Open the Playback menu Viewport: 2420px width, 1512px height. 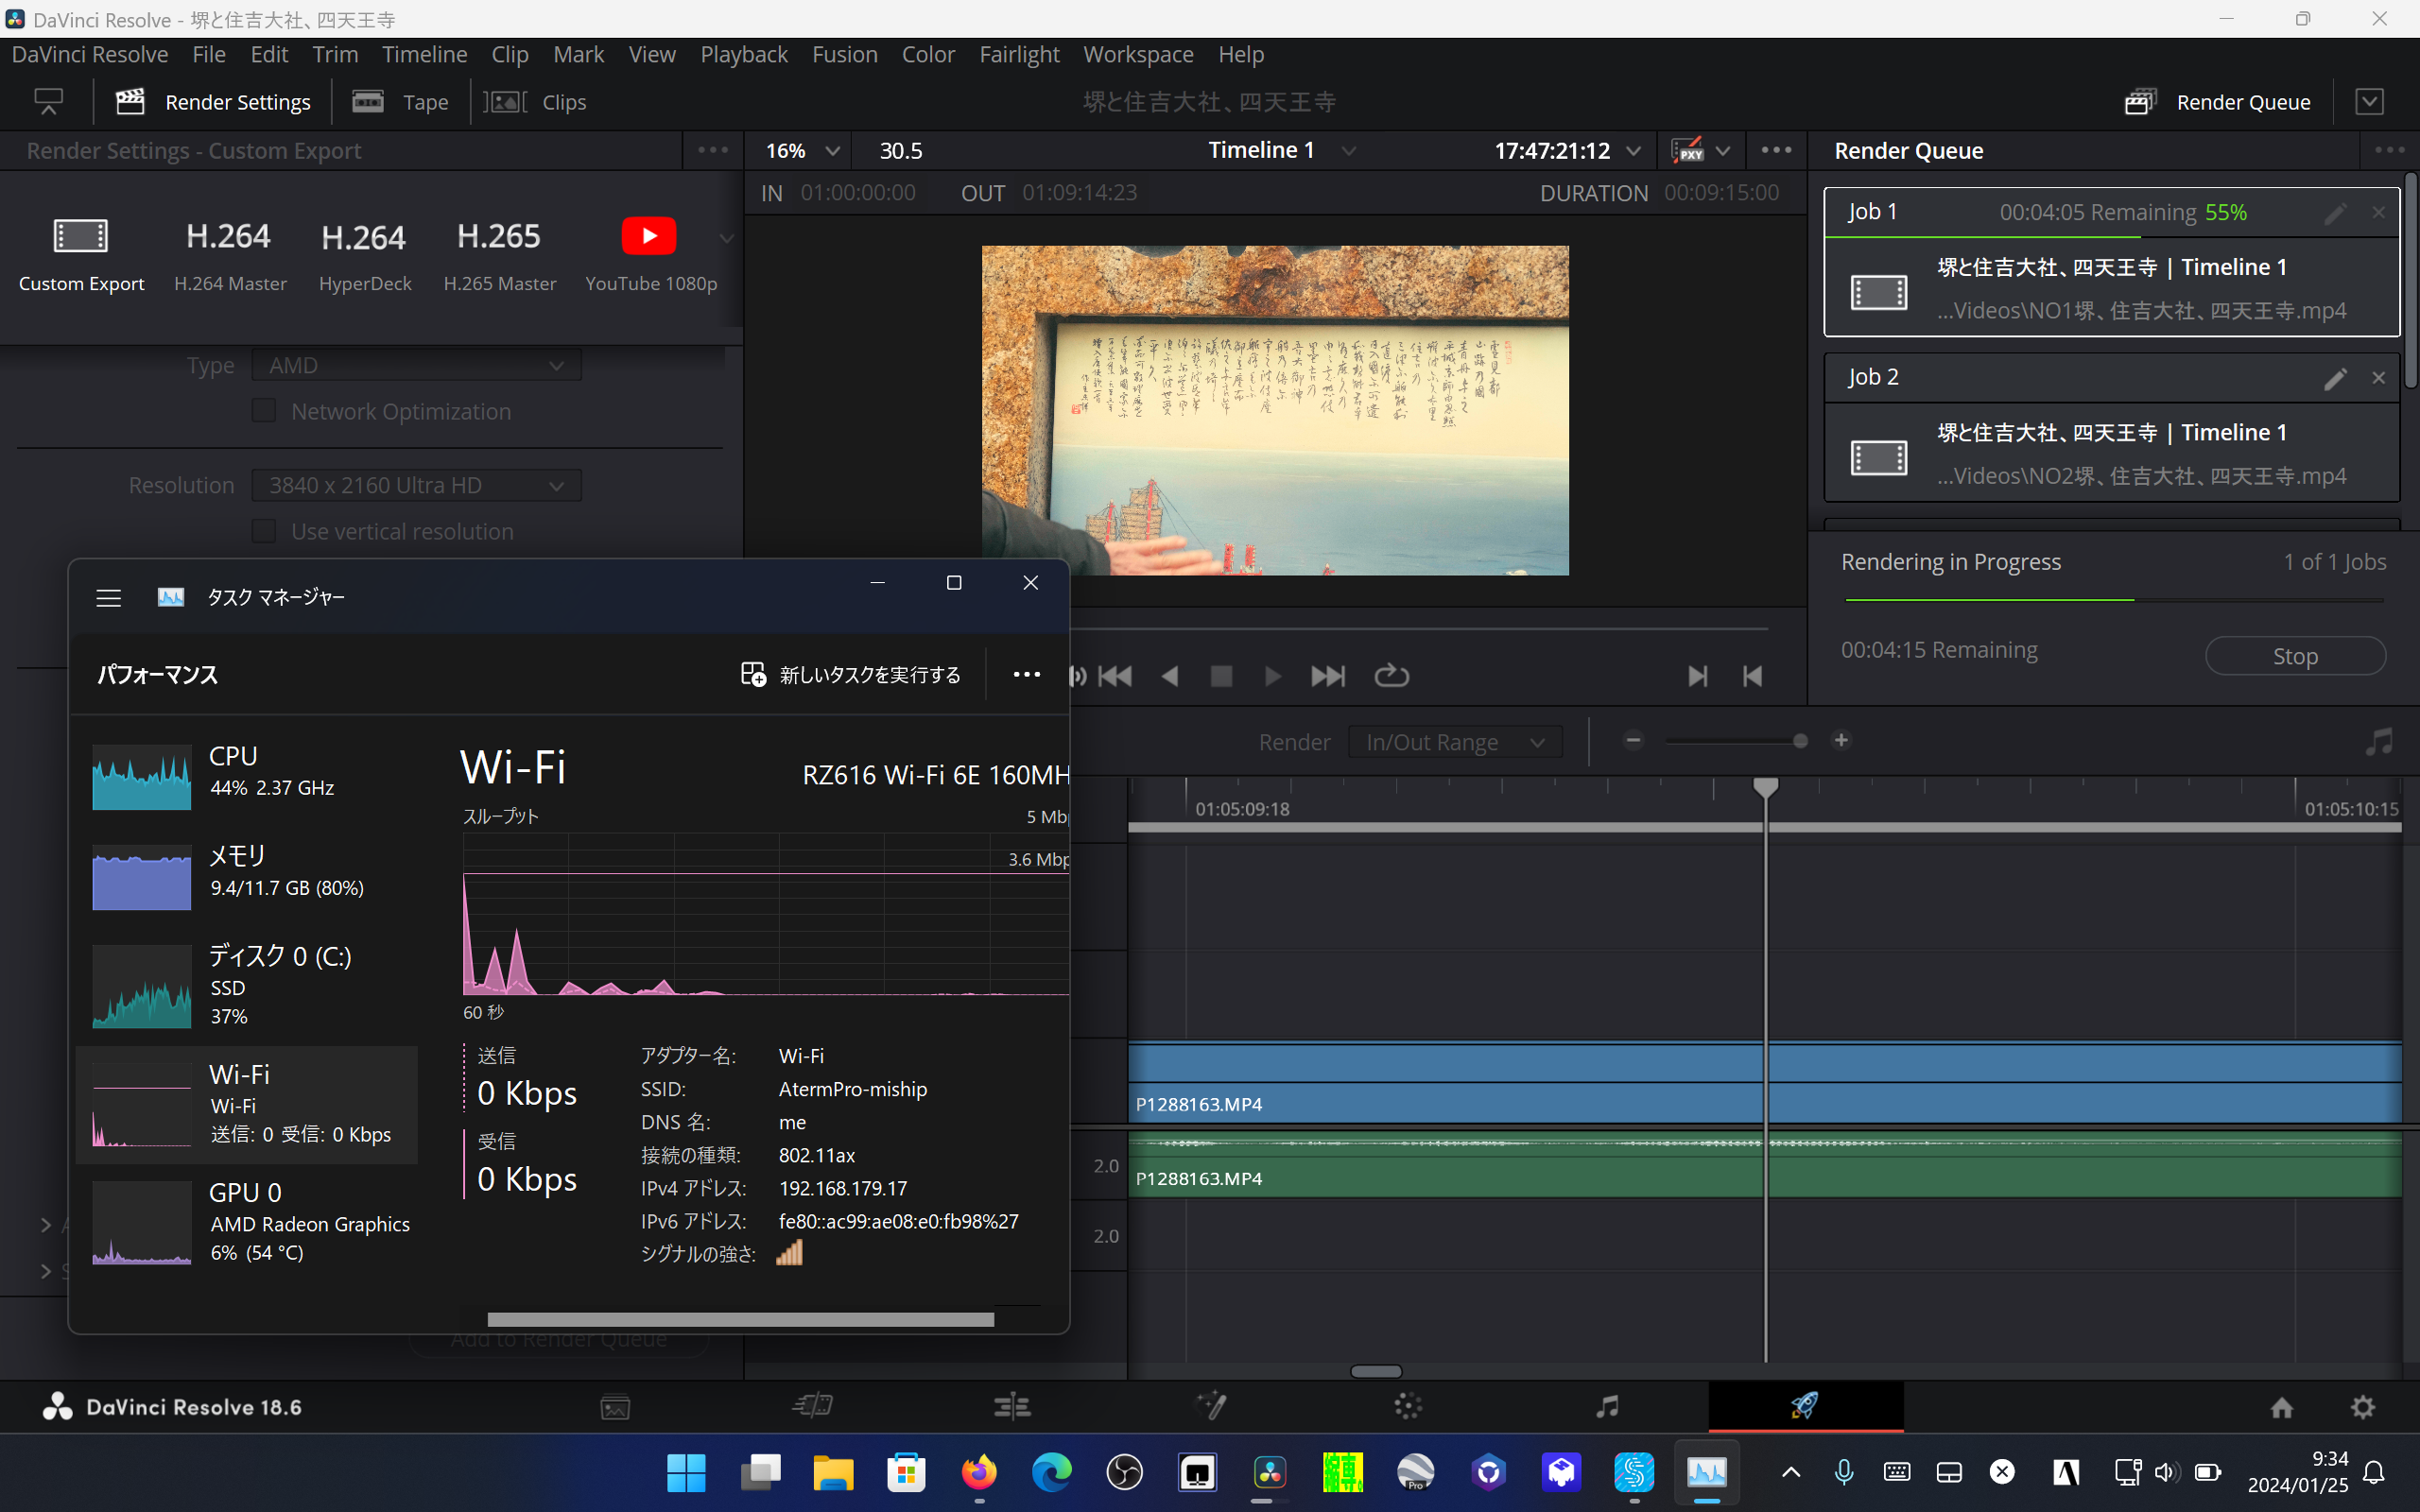coord(743,54)
